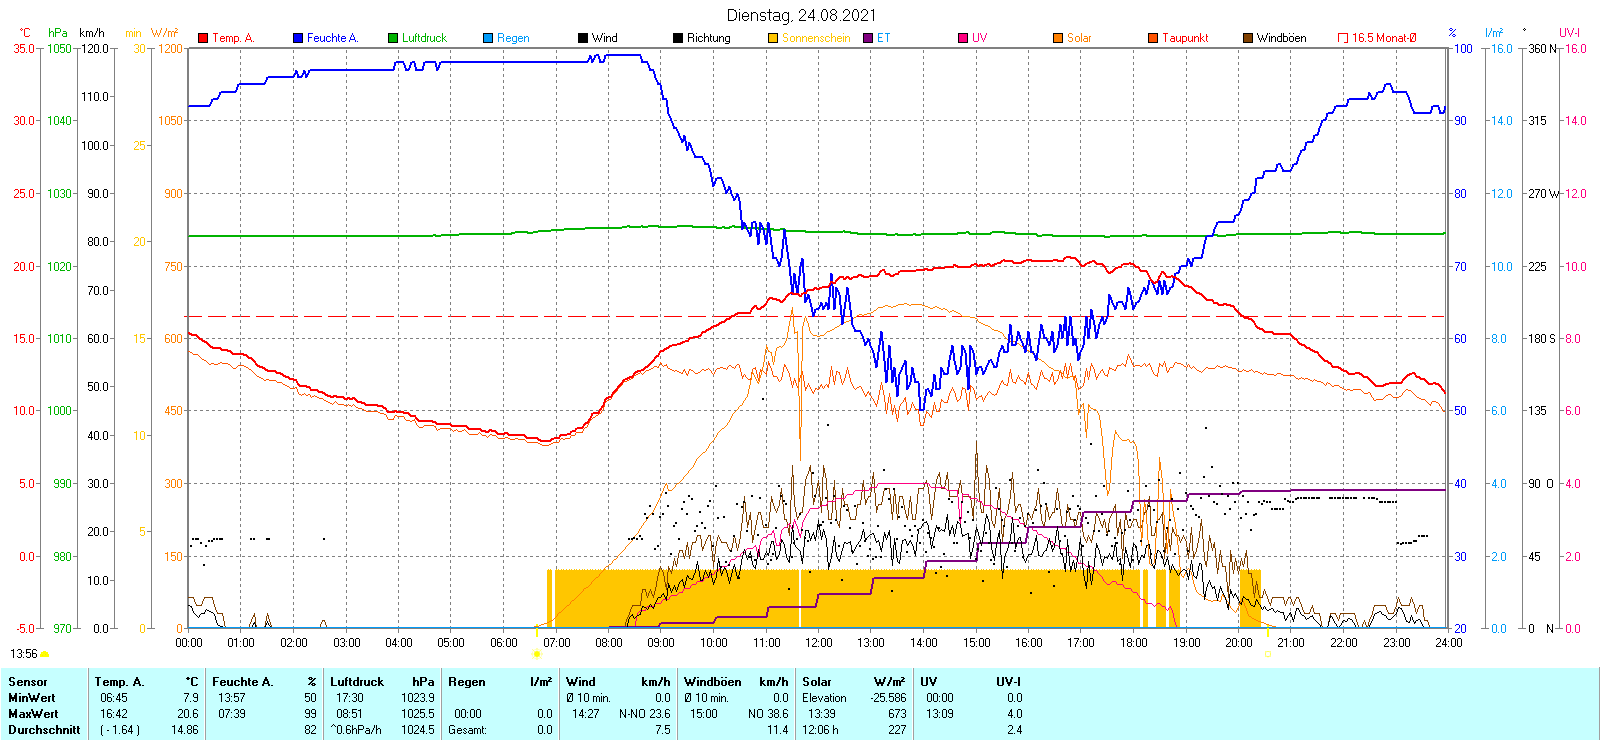The height and width of the screenshot is (740, 1600).
Task: Click the maximum wind time 14:27
Action: (x=586, y=714)
